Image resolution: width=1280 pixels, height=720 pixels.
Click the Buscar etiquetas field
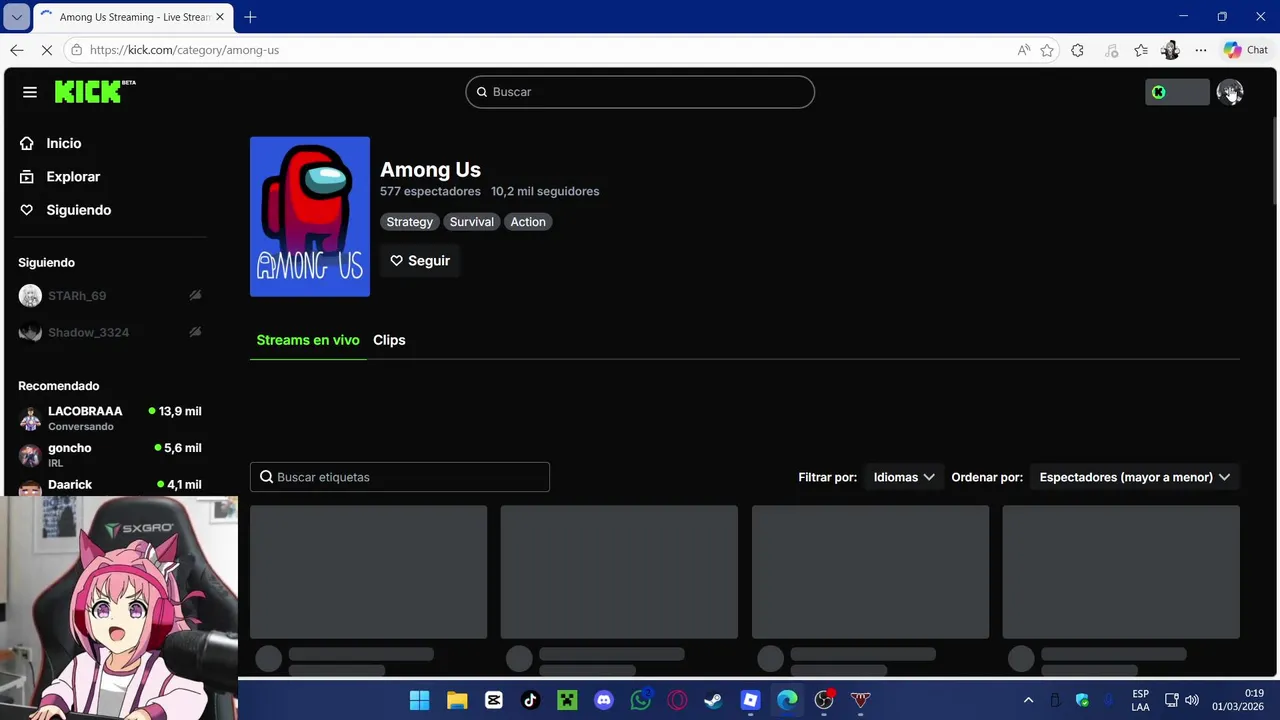(400, 477)
